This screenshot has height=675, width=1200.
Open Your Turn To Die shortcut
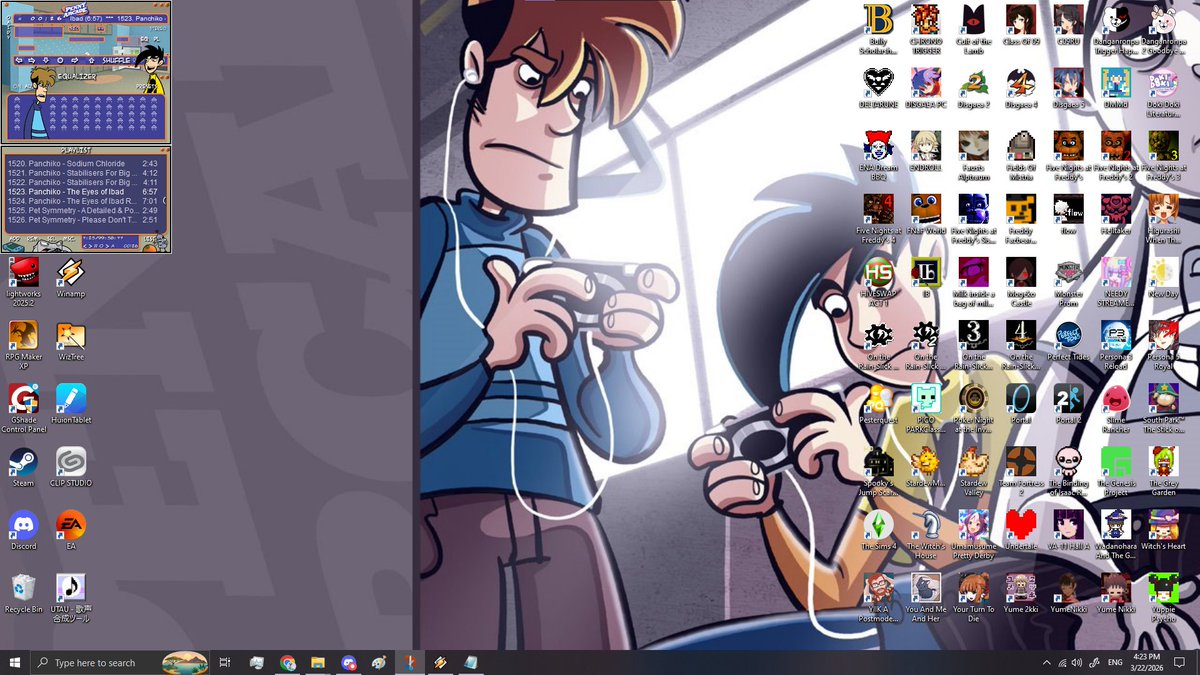tap(974, 597)
